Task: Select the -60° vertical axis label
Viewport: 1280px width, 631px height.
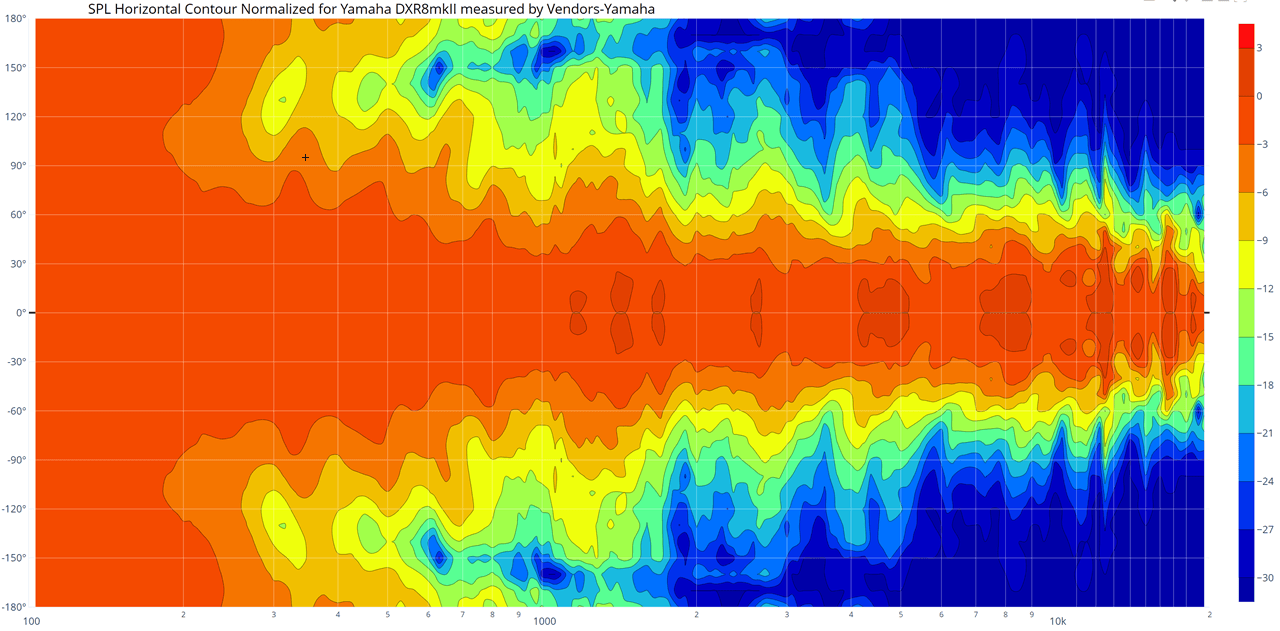Action: (18, 411)
